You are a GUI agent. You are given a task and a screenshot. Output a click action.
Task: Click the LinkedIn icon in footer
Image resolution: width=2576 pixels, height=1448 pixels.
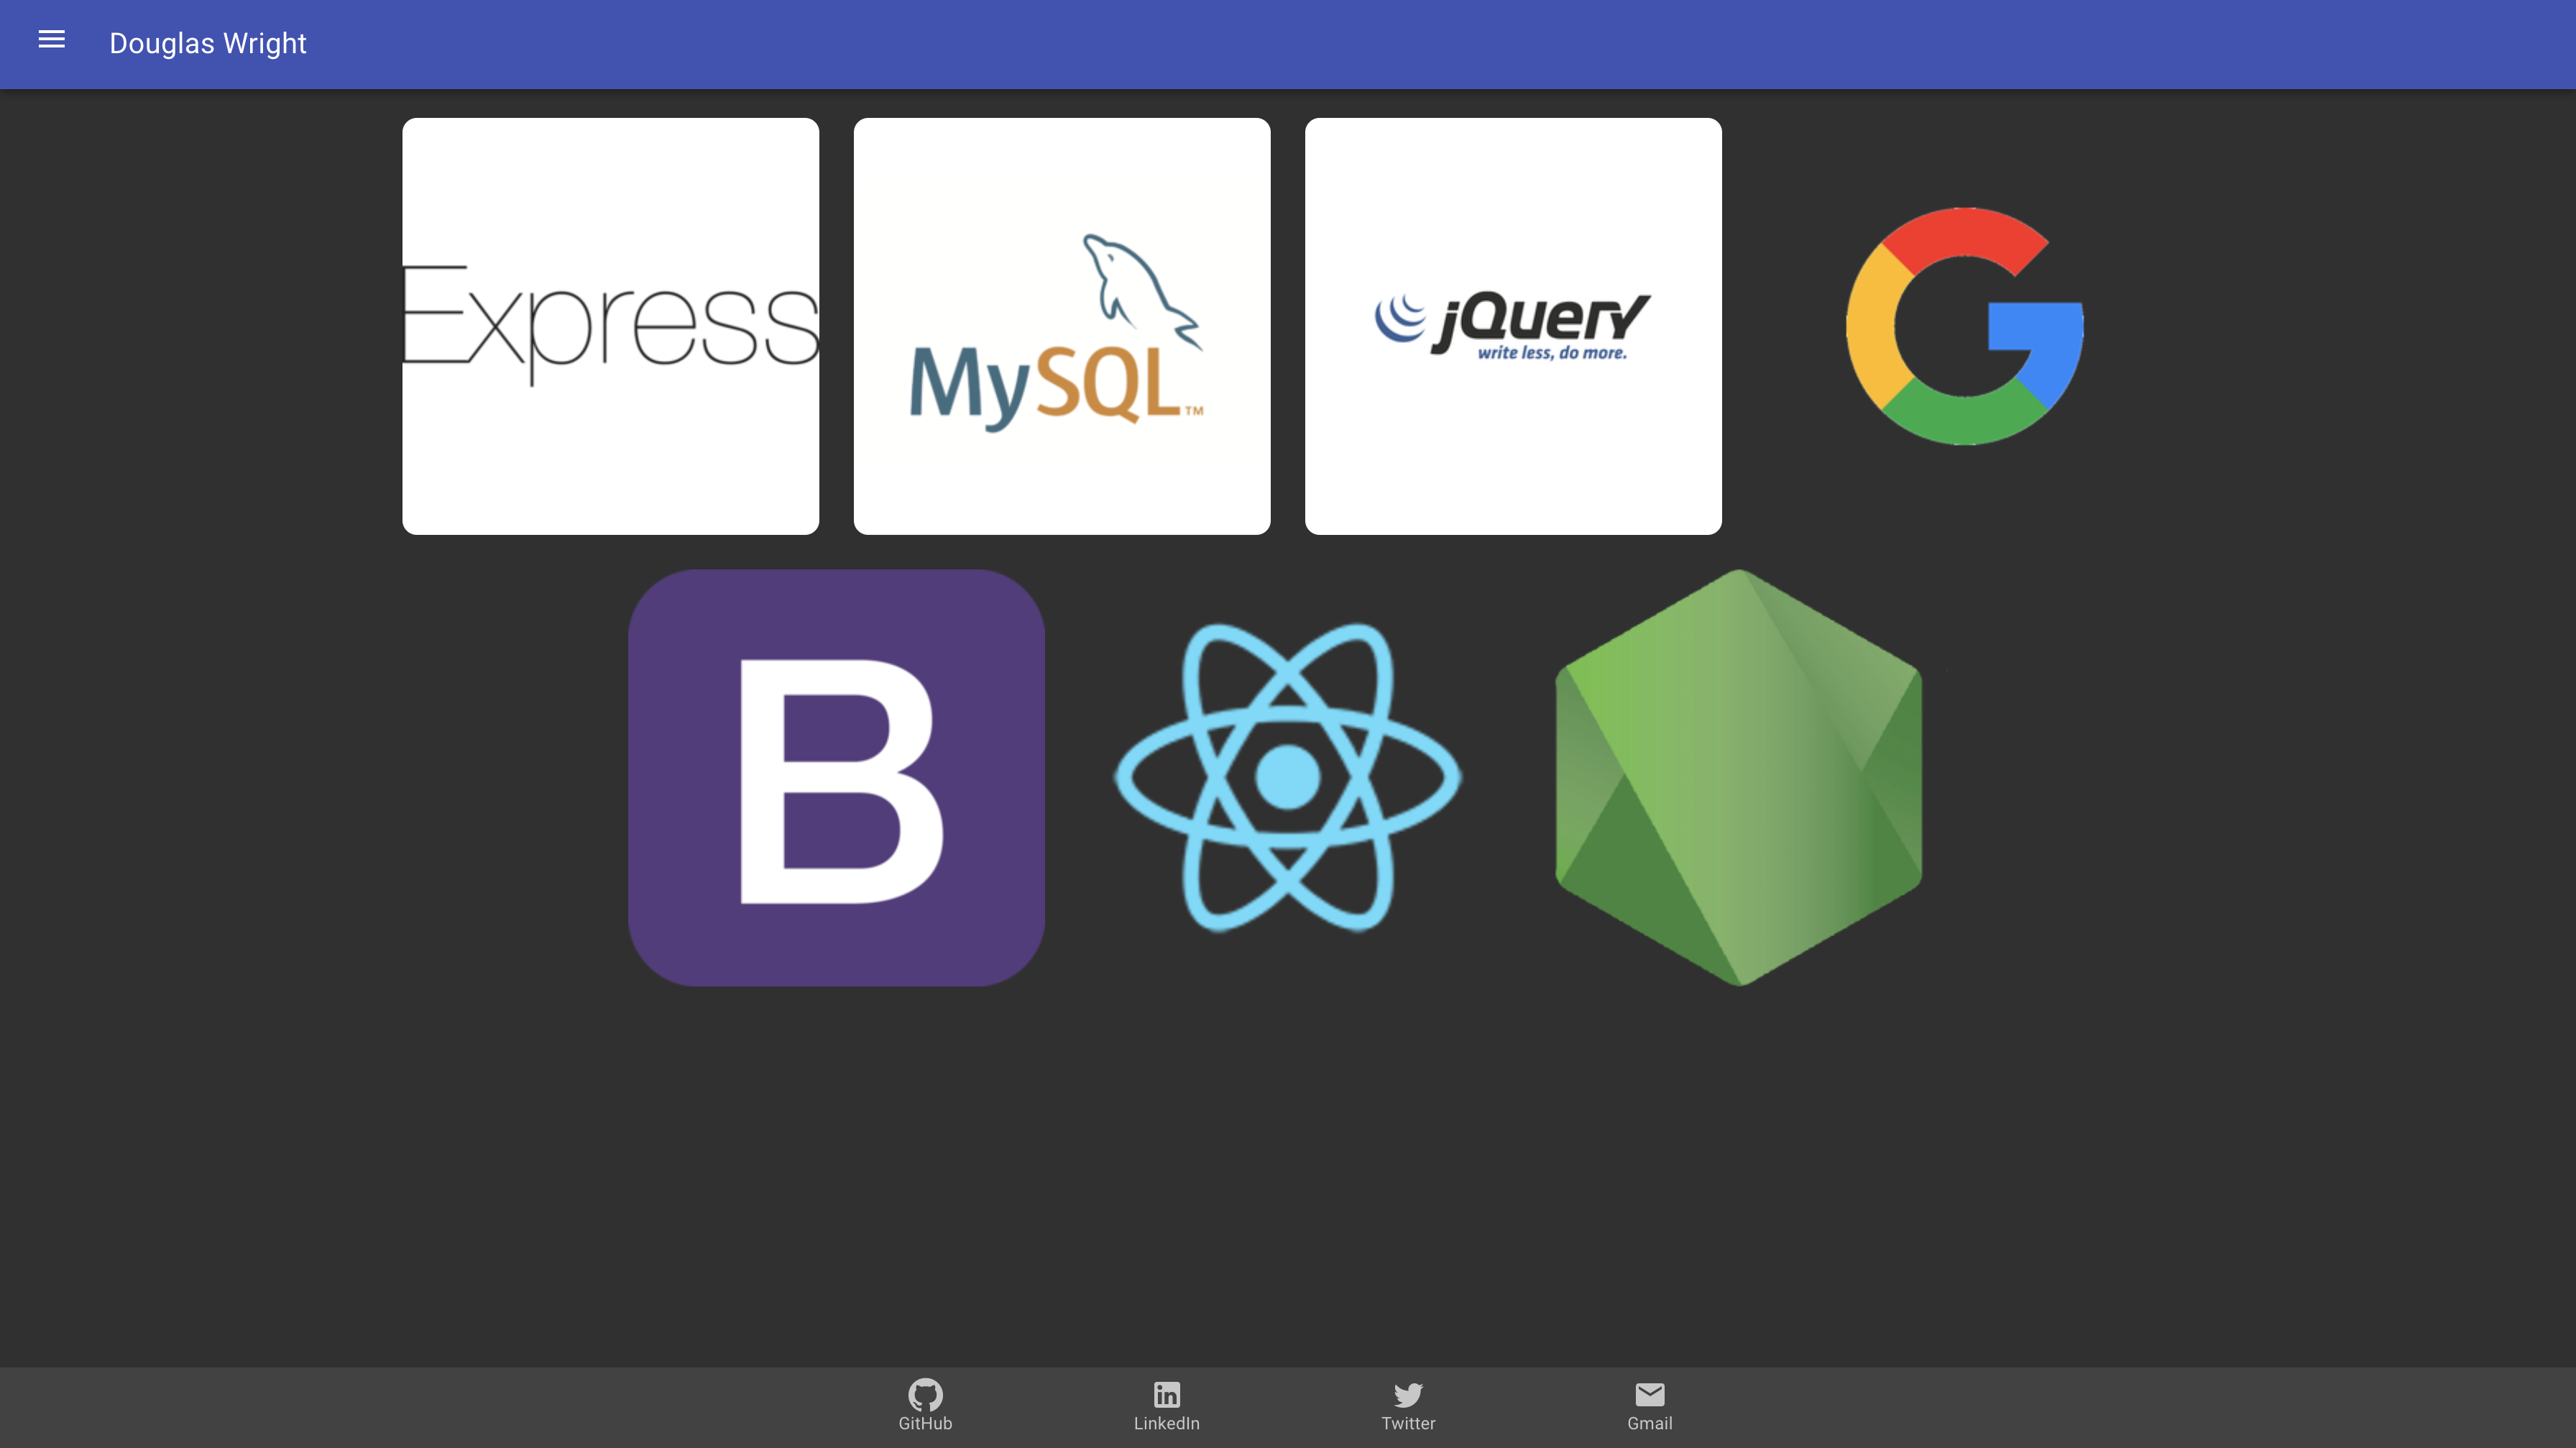[1166, 1394]
